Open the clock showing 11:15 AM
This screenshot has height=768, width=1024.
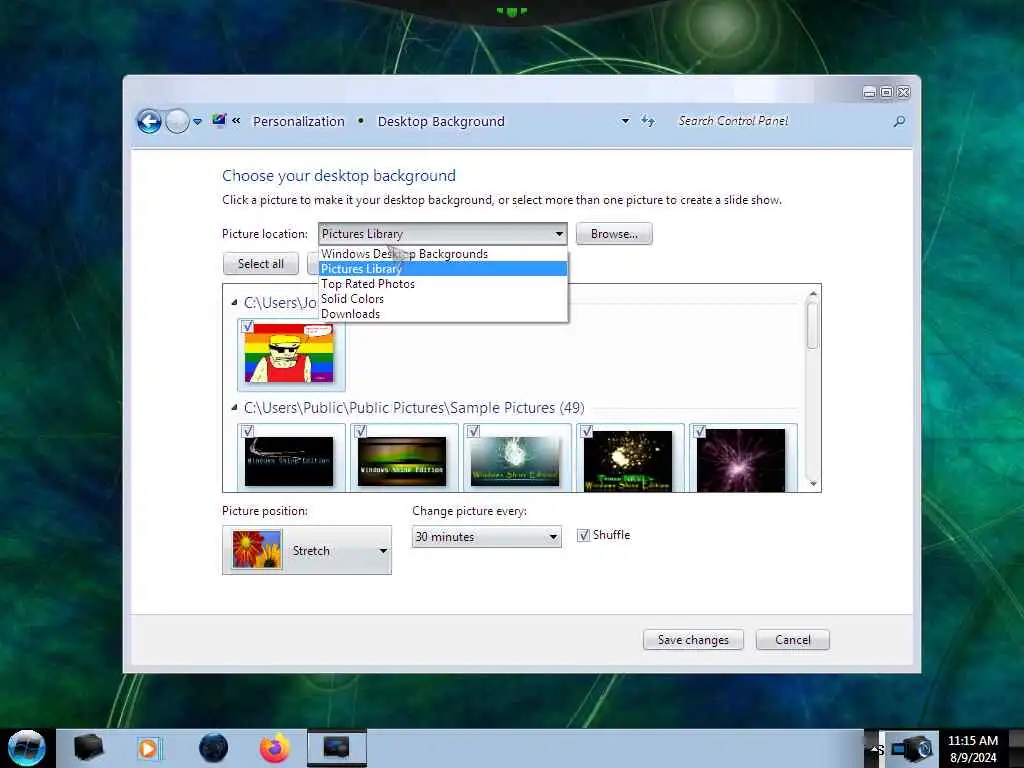point(973,749)
